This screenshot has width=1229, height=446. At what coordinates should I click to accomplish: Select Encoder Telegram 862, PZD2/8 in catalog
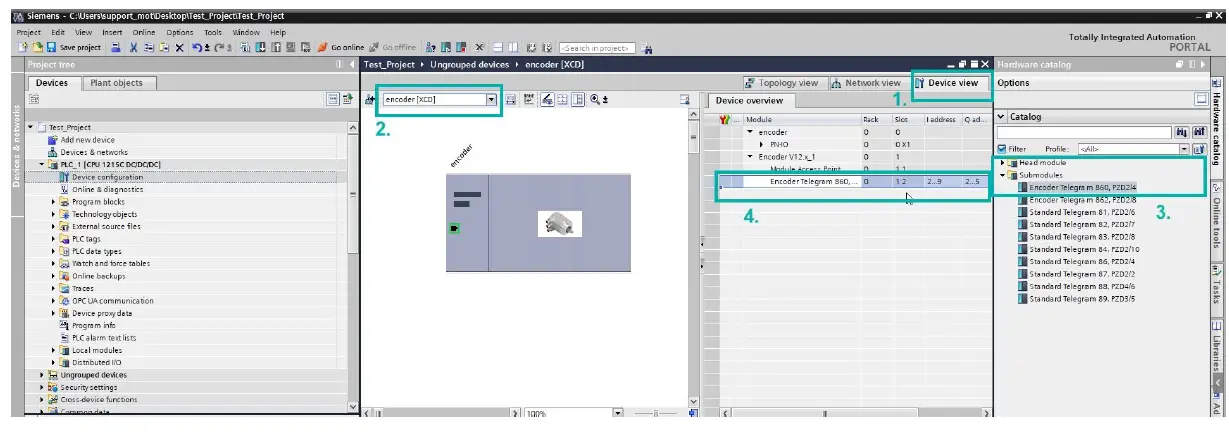click(x=1082, y=199)
